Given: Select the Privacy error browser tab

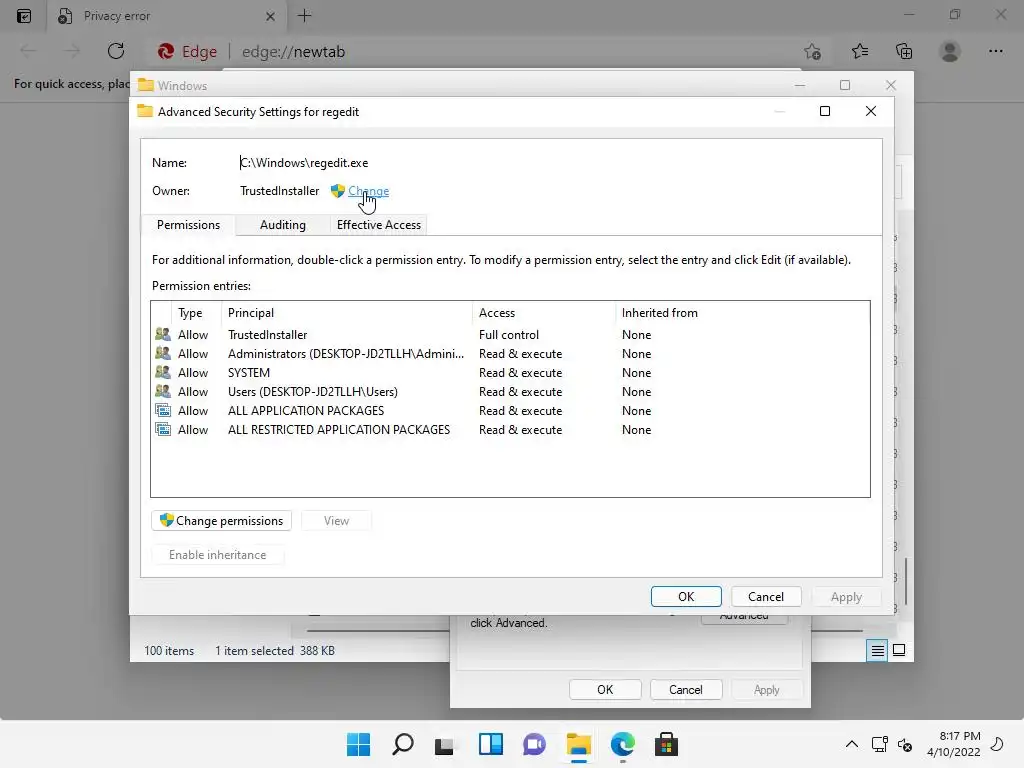Looking at the screenshot, I should pyautogui.click(x=167, y=16).
